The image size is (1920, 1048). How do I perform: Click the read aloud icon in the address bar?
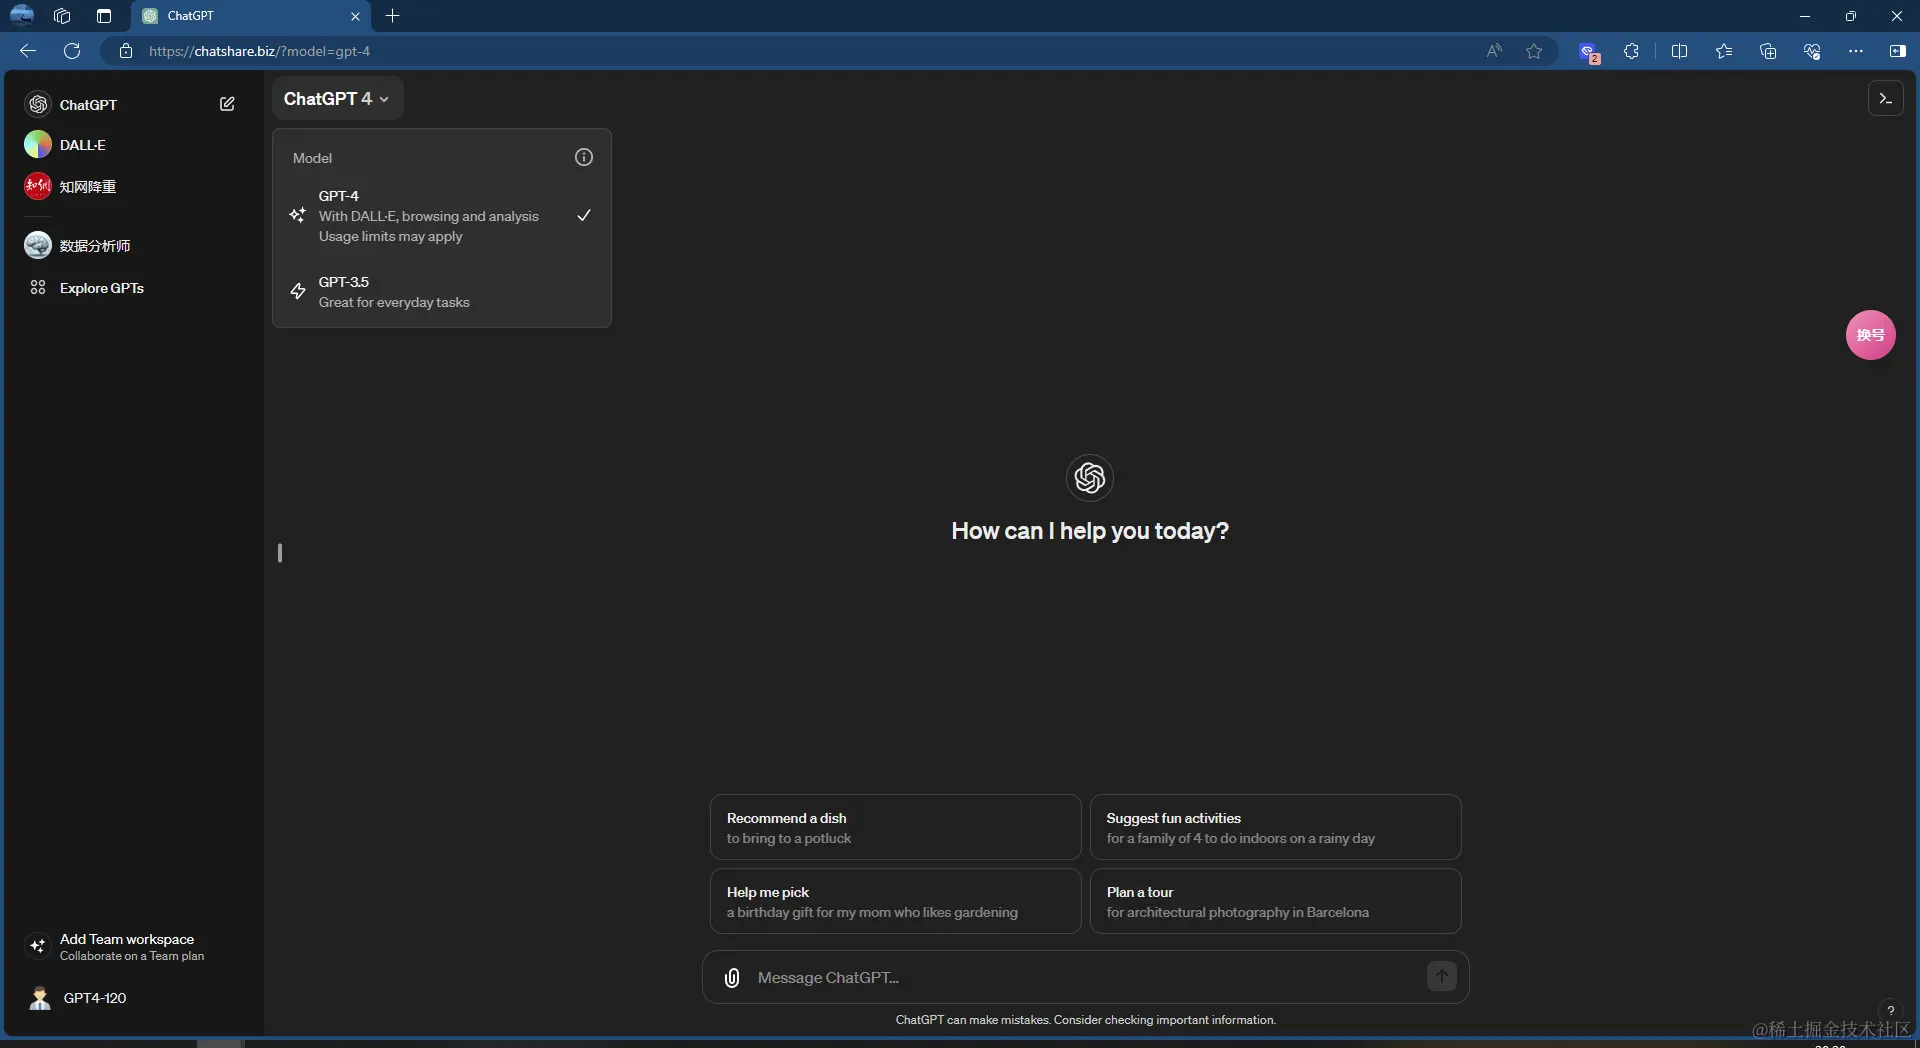click(x=1494, y=51)
